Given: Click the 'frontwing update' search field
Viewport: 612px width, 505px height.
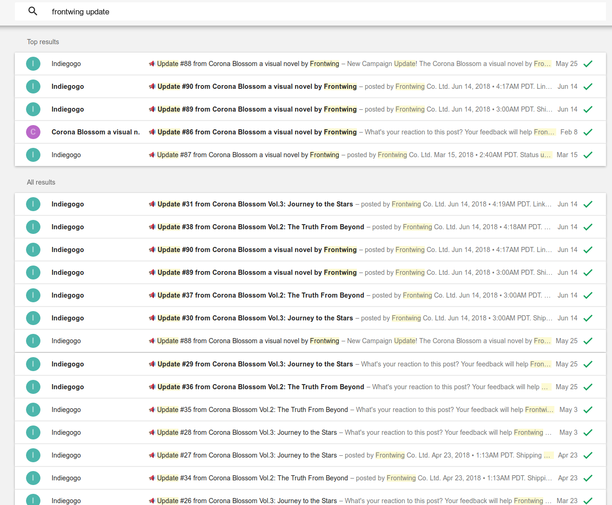Looking at the screenshot, I should (300, 12).
